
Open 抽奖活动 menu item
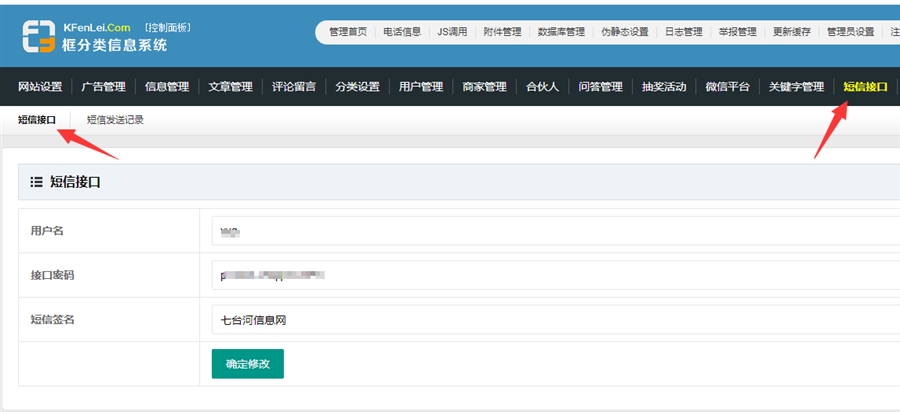point(664,87)
